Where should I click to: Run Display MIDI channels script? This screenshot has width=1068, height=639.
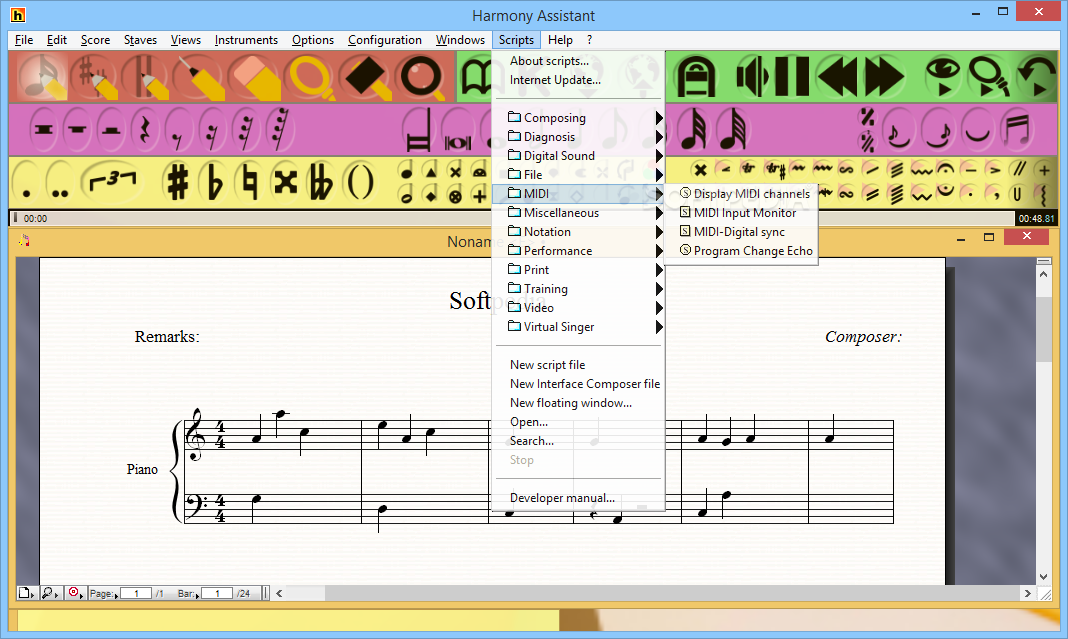pyautogui.click(x=744, y=194)
